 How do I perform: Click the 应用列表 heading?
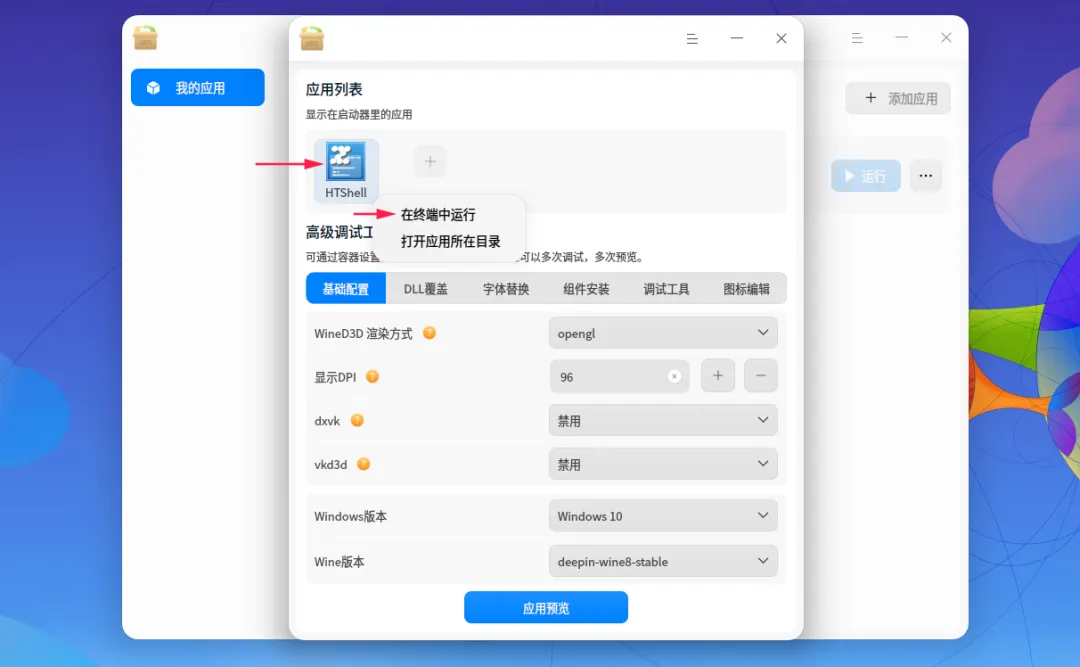[334, 90]
